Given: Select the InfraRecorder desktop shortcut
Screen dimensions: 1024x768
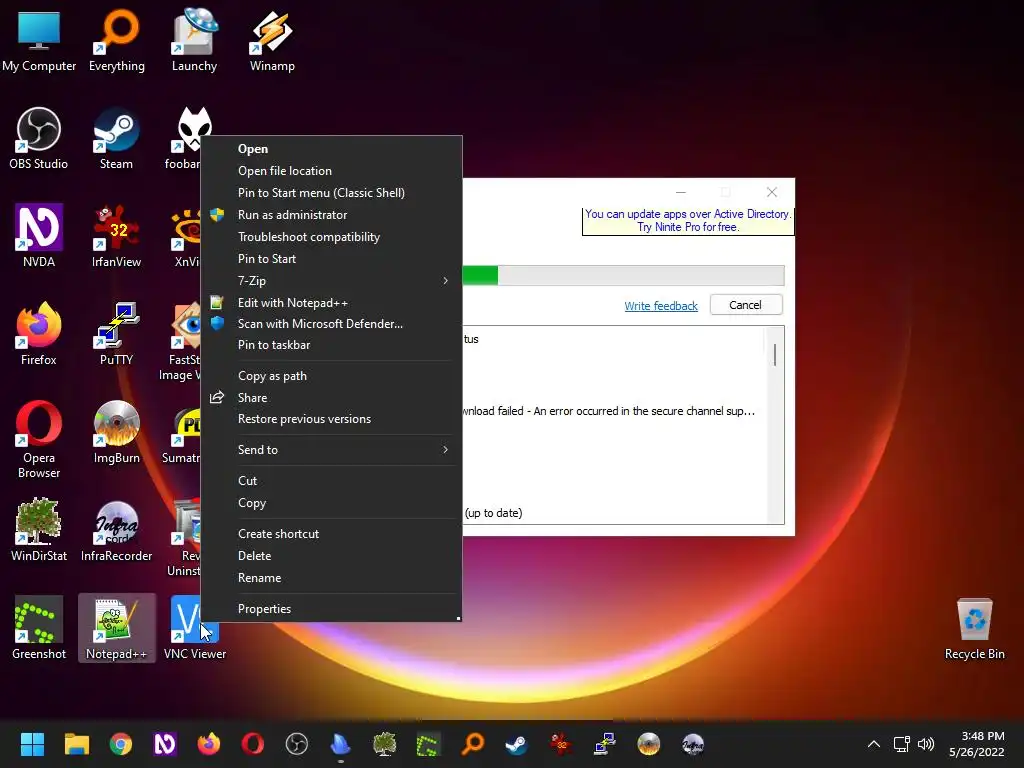Looking at the screenshot, I should pos(116,530).
